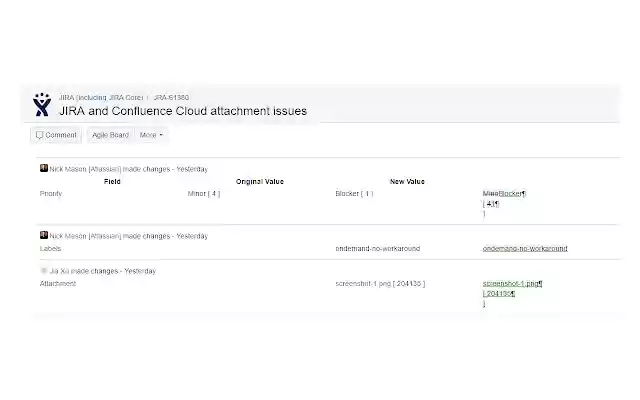Click Nick Mason's avatar in the Labels change

pyautogui.click(x=44, y=235)
